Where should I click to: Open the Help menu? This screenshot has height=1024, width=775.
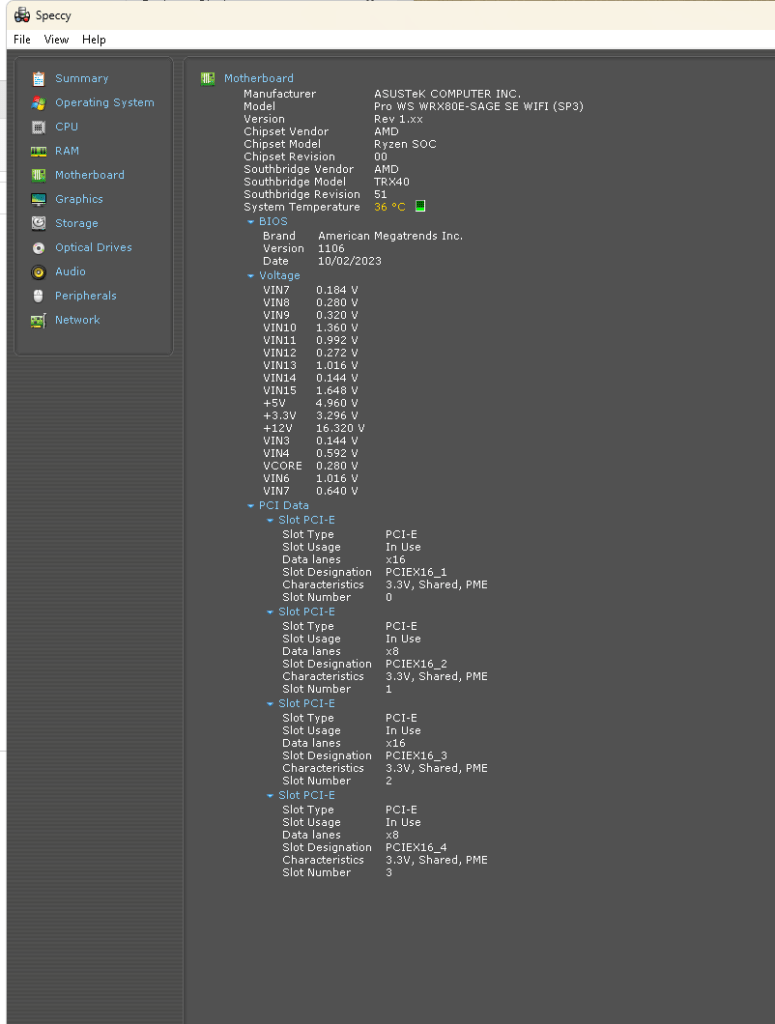click(x=94, y=39)
